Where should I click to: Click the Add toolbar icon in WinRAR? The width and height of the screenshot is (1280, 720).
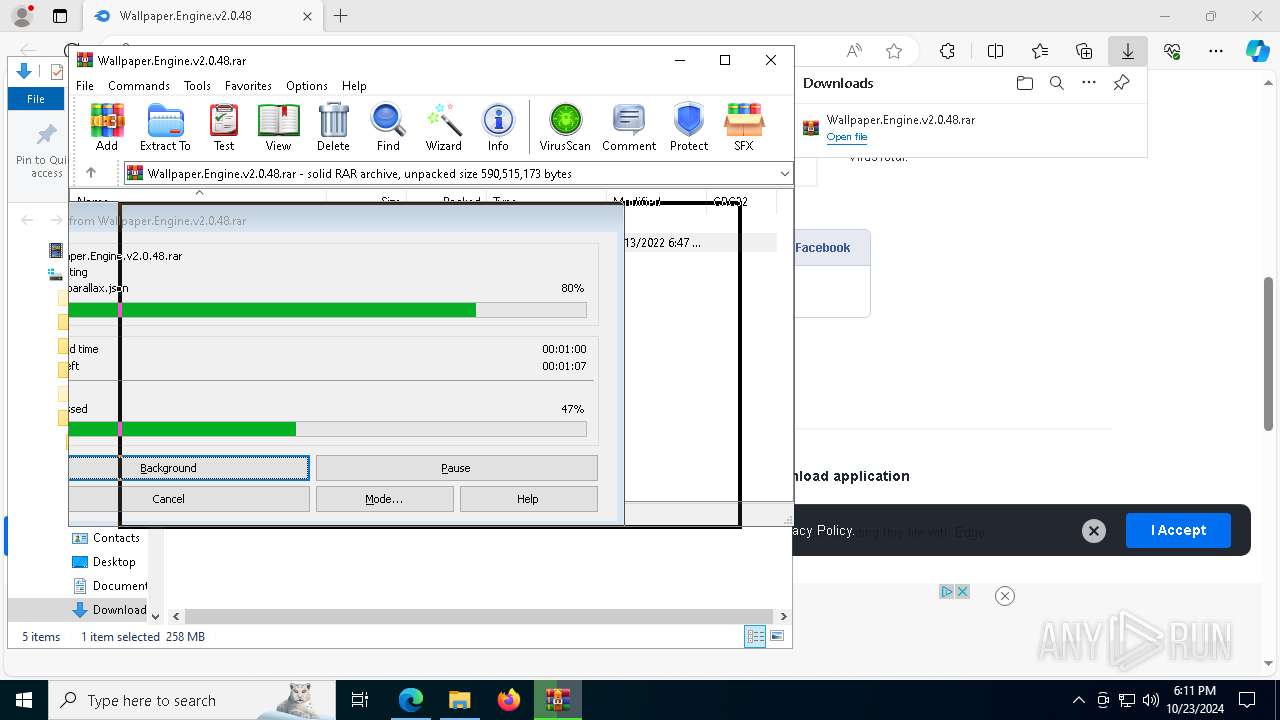pyautogui.click(x=107, y=127)
